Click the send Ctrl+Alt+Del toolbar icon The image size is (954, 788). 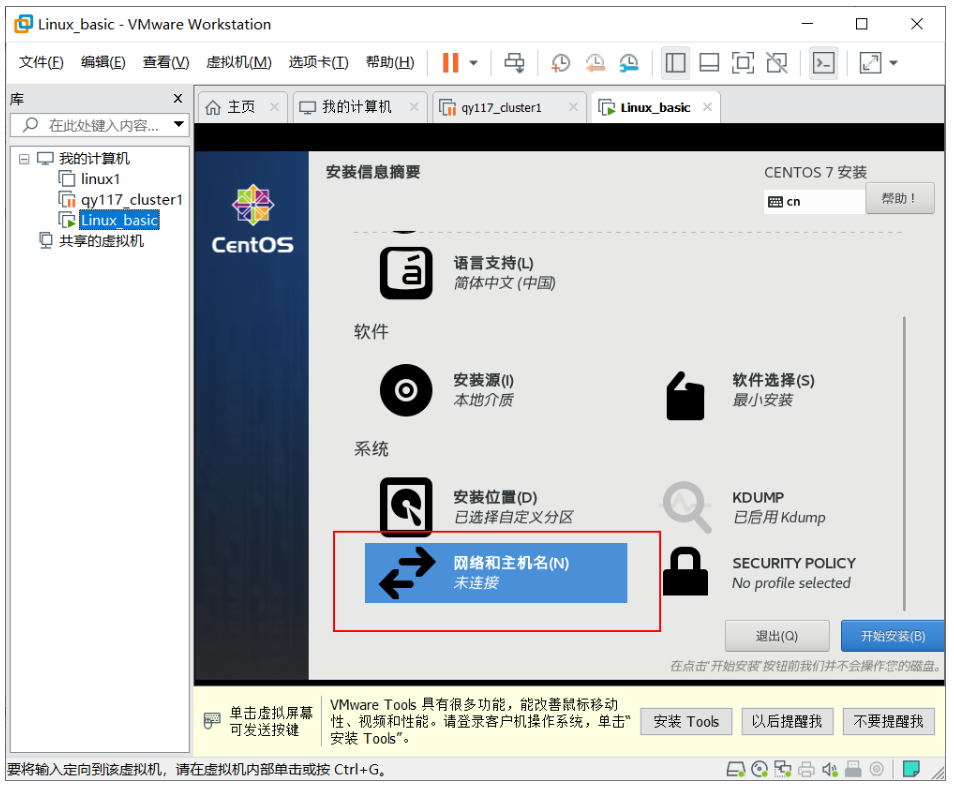[x=514, y=63]
